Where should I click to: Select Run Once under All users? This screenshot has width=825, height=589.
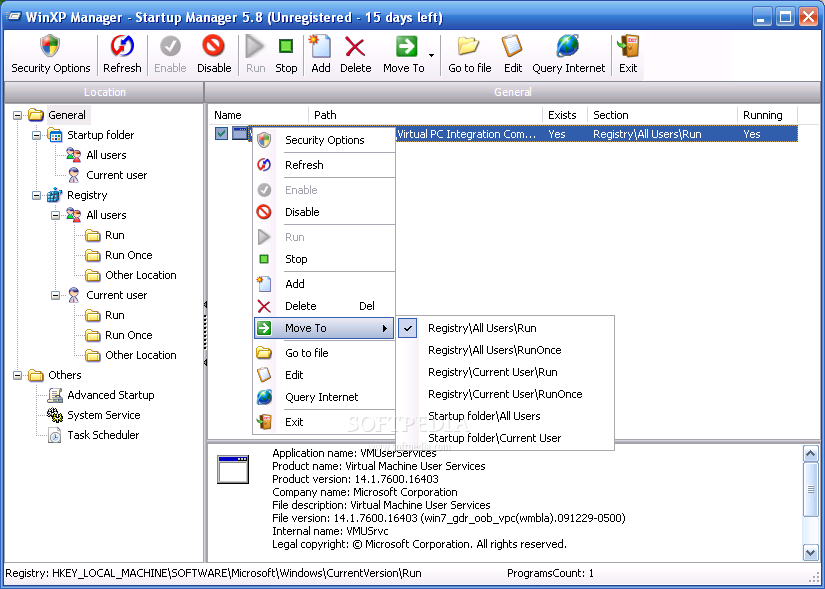(128, 255)
